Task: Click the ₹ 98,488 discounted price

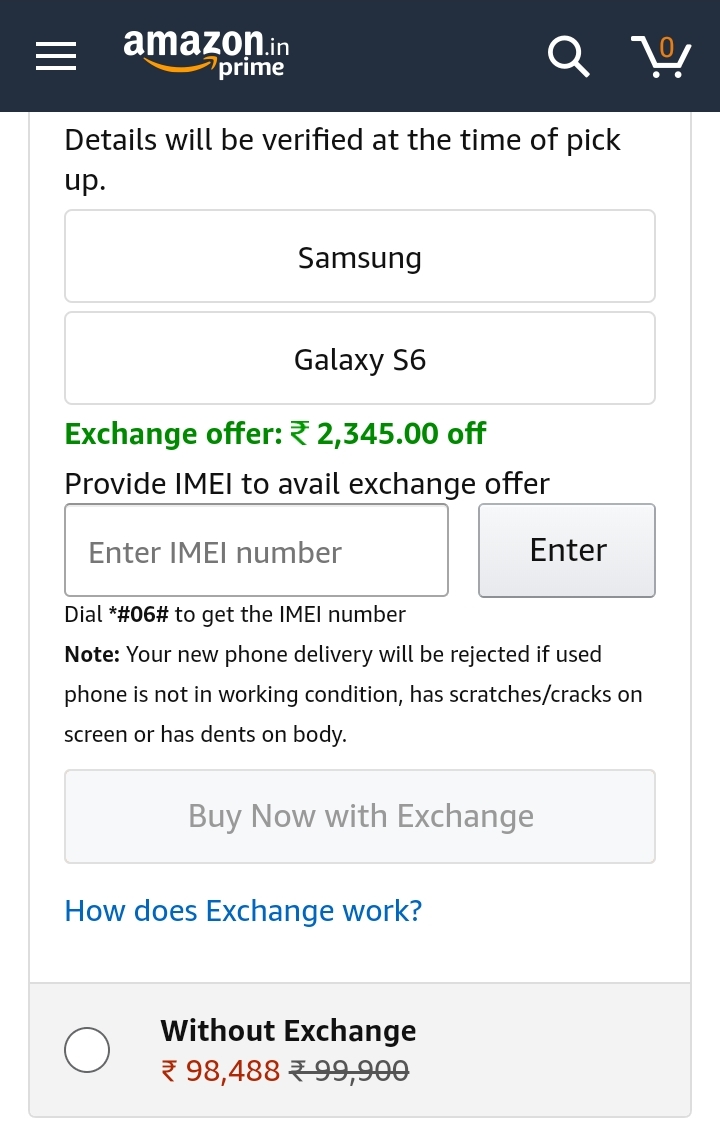Action: [x=220, y=1071]
